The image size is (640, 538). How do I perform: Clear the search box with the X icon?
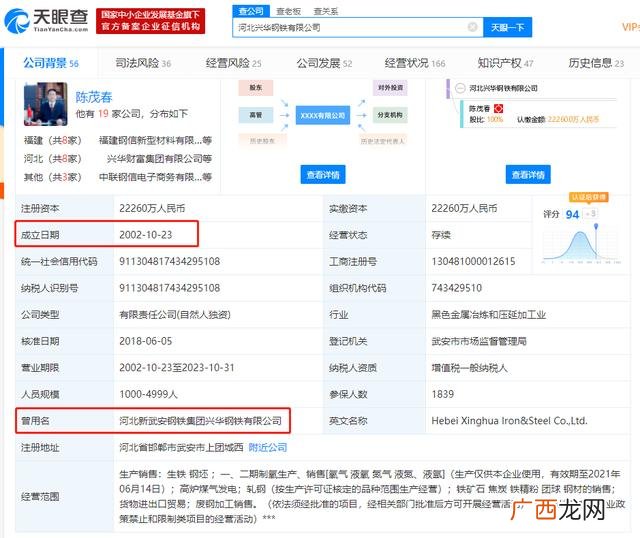[x=472, y=27]
